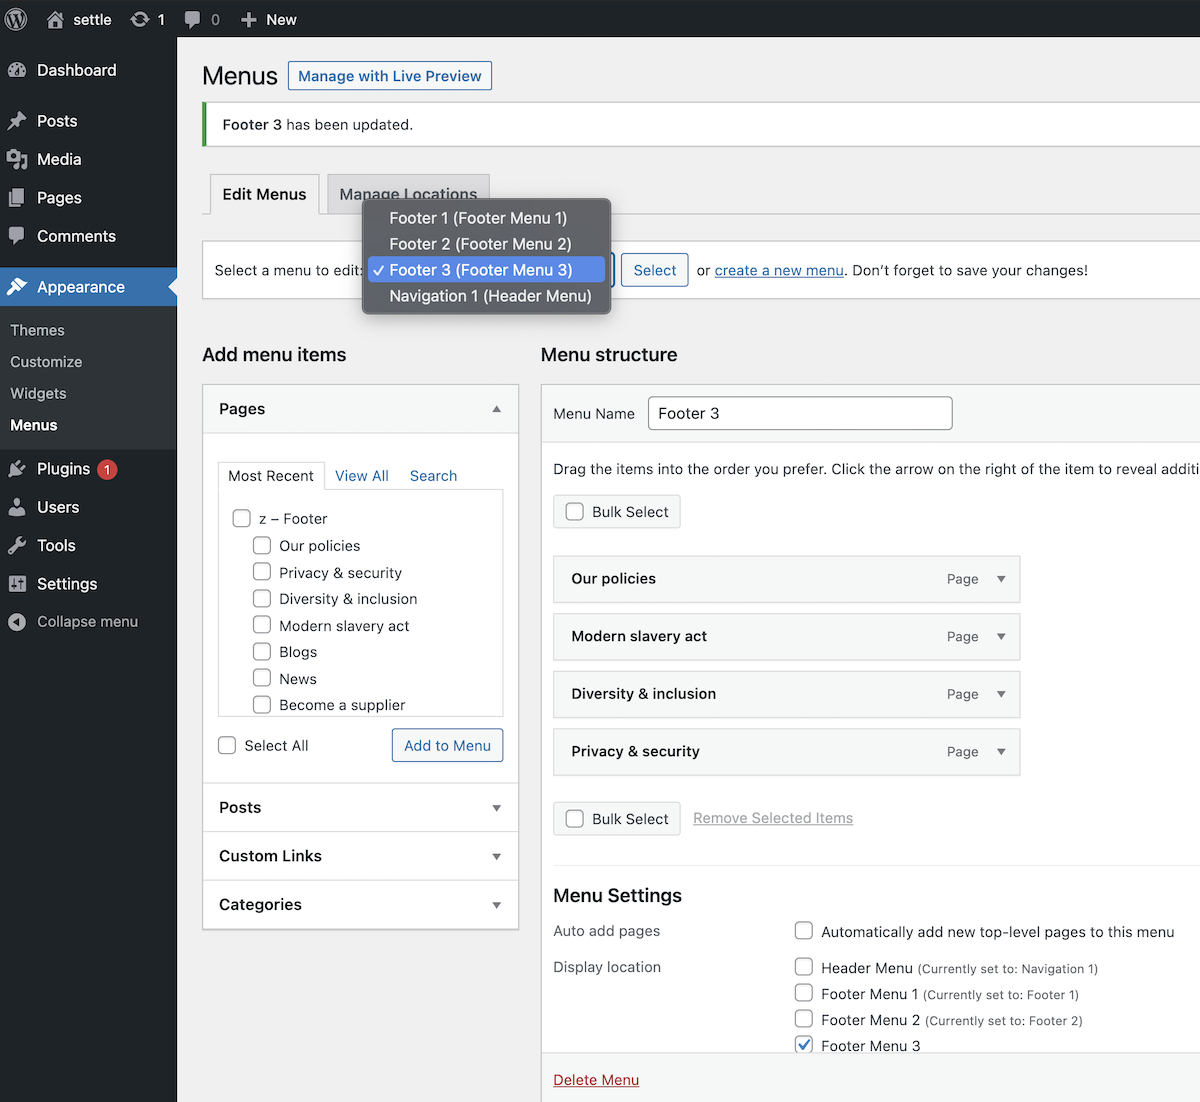Check the Our policies page checkbox
This screenshot has width=1200, height=1102.
262,545
